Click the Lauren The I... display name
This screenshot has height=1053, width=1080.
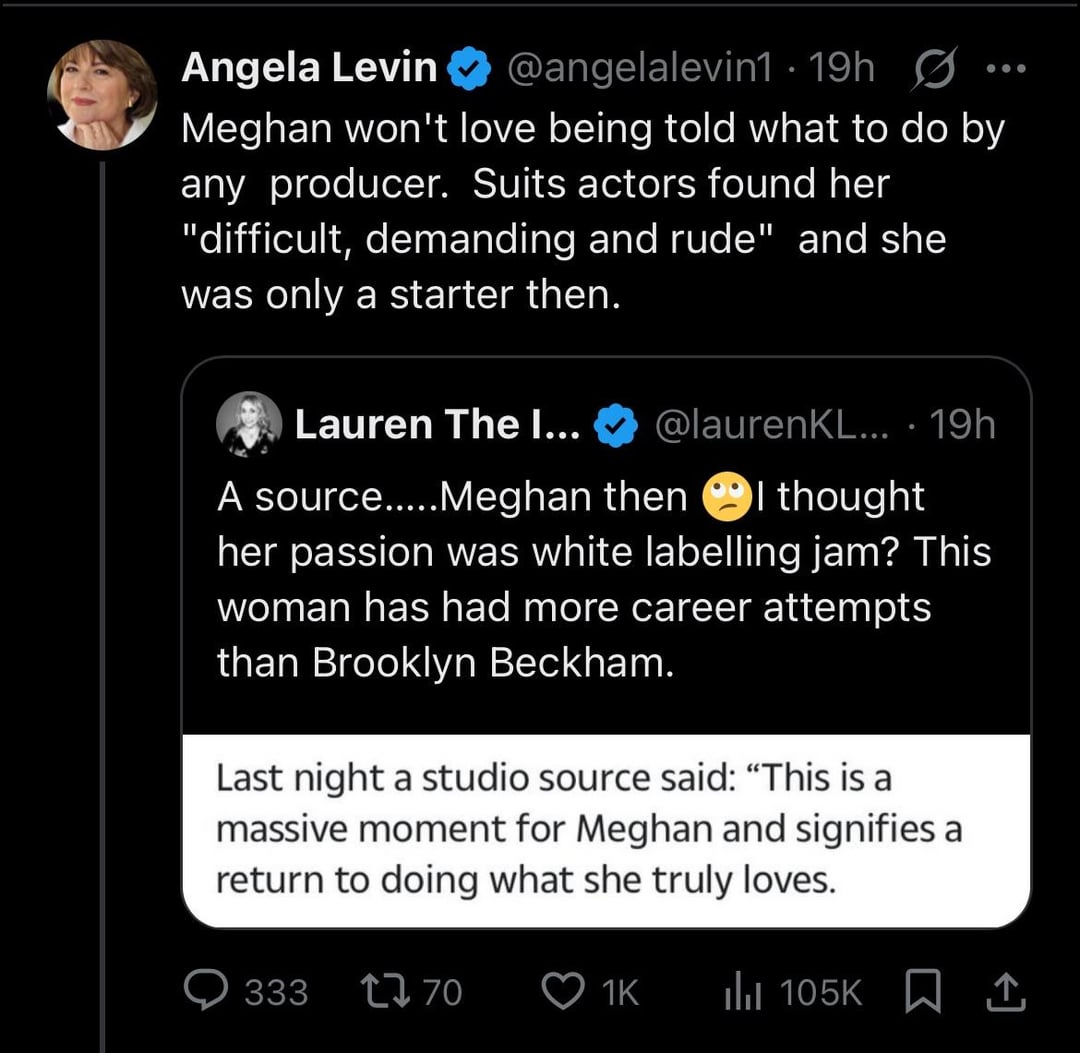click(x=436, y=426)
